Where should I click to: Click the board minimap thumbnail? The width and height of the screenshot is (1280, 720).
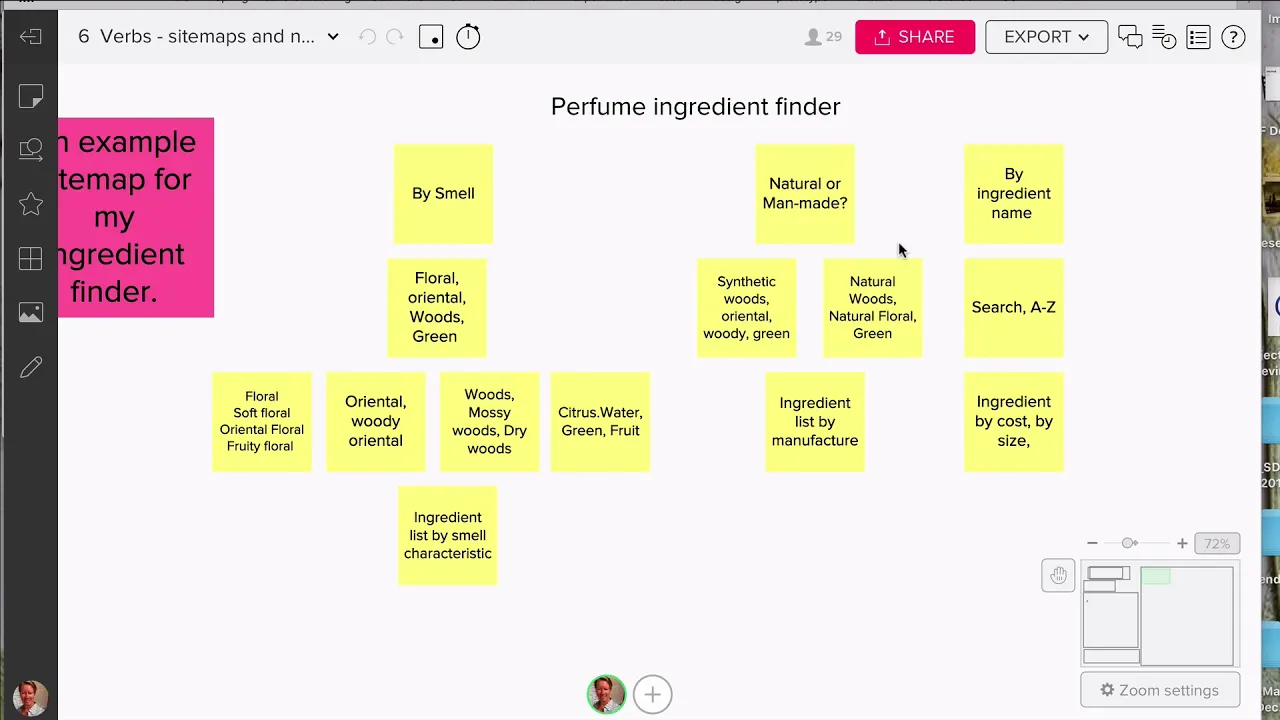(1160, 615)
